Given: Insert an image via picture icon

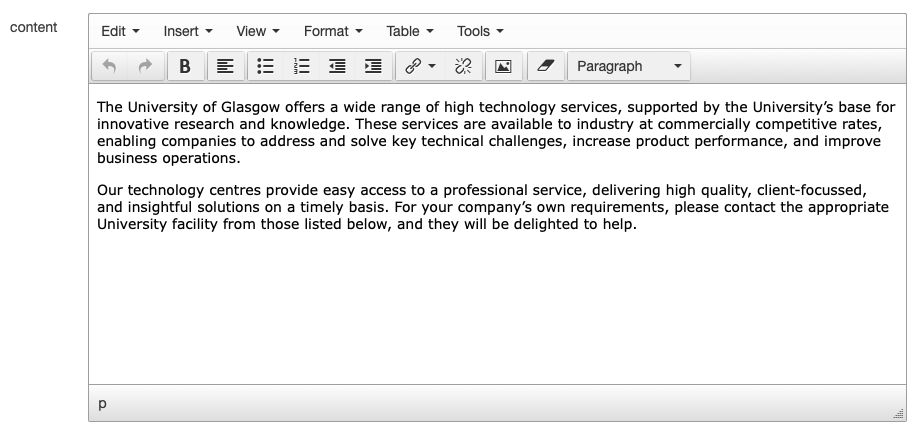Looking at the screenshot, I should [503, 66].
